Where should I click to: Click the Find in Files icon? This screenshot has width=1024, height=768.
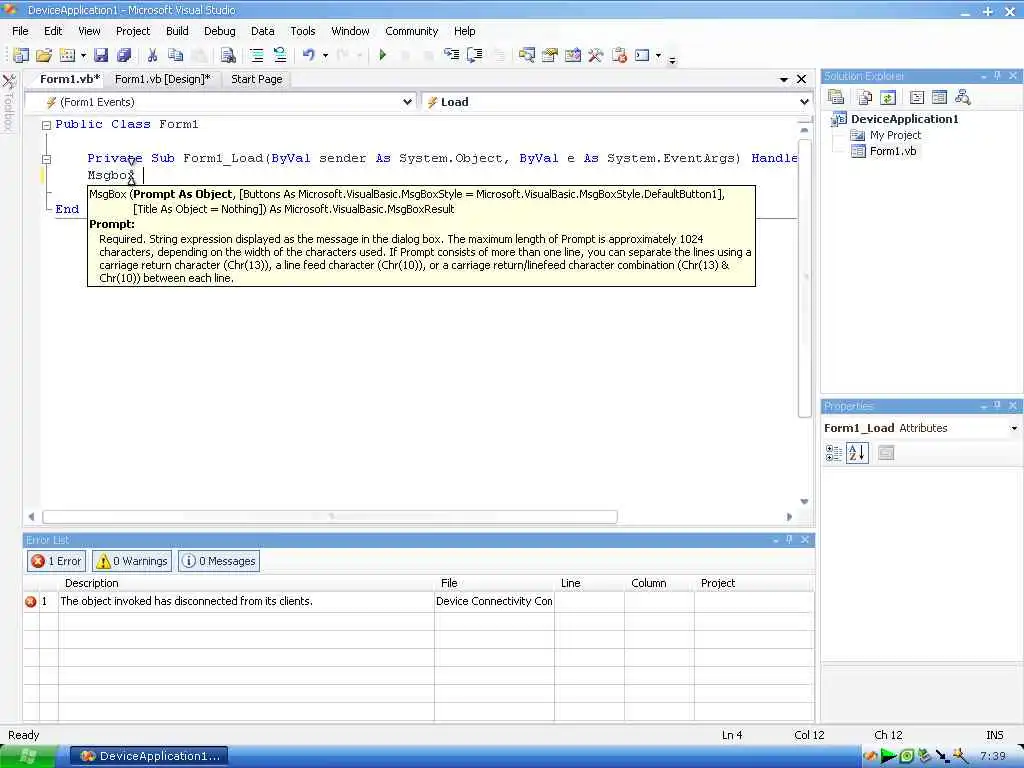tap(227, 56)
